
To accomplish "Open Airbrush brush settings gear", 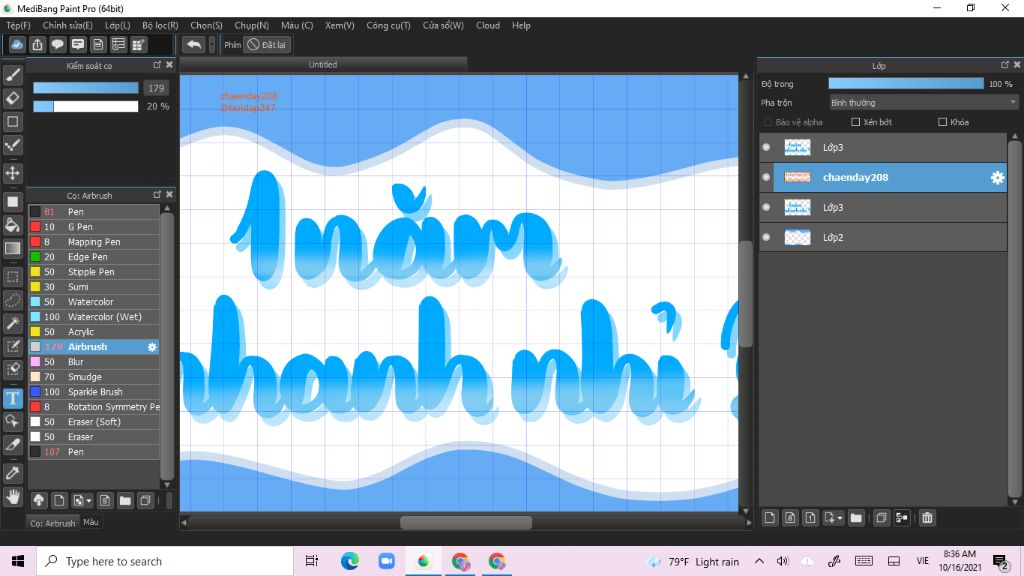I will pos(152,347).
